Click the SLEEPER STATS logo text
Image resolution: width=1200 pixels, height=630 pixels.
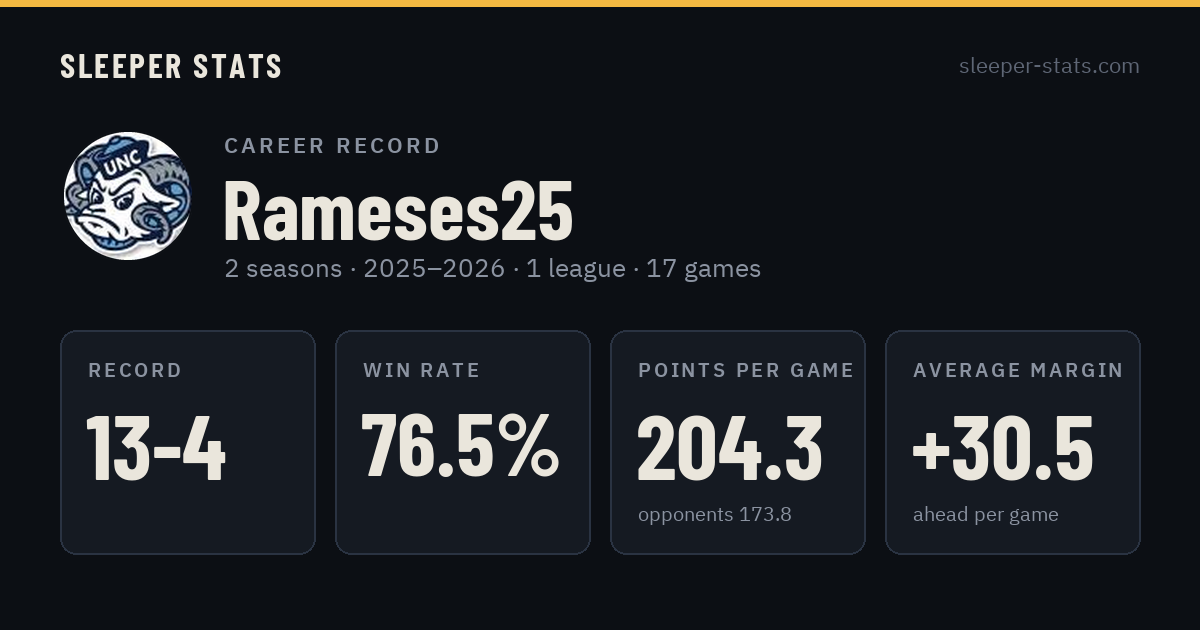pyautogui.click(x=171, y=67)
